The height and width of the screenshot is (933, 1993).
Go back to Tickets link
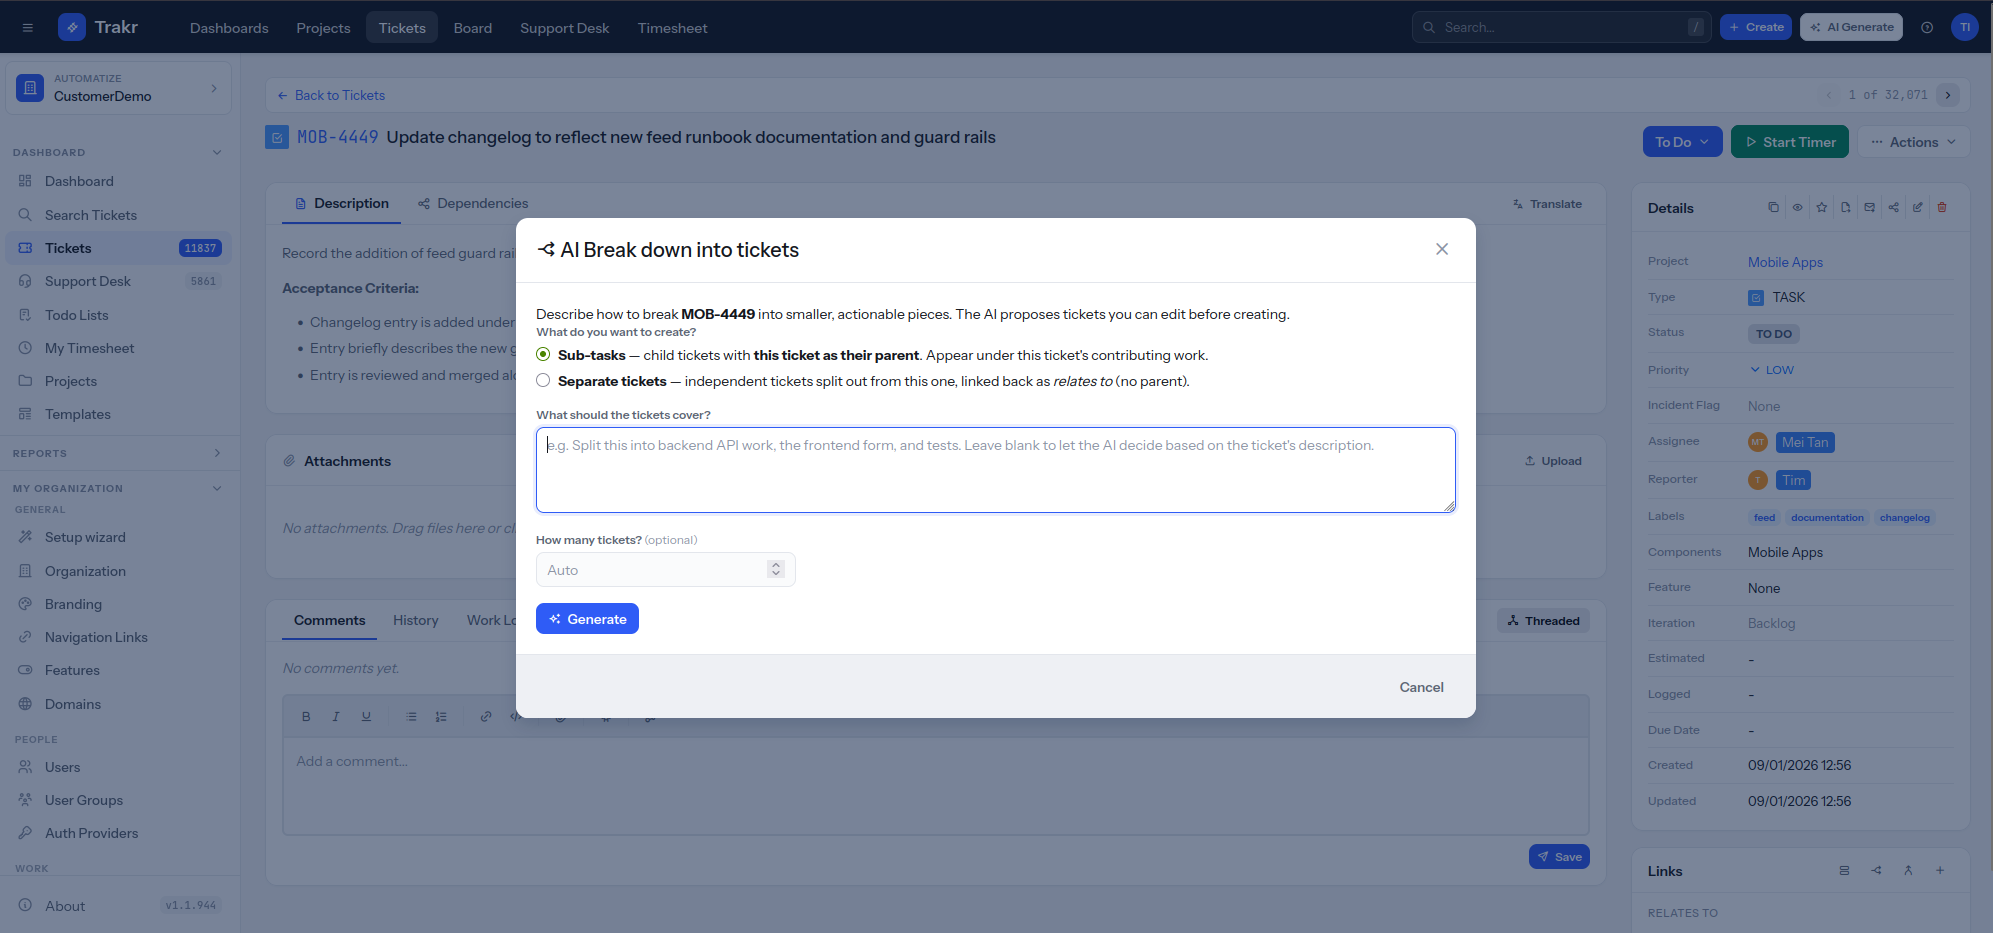tap(331, 95)
